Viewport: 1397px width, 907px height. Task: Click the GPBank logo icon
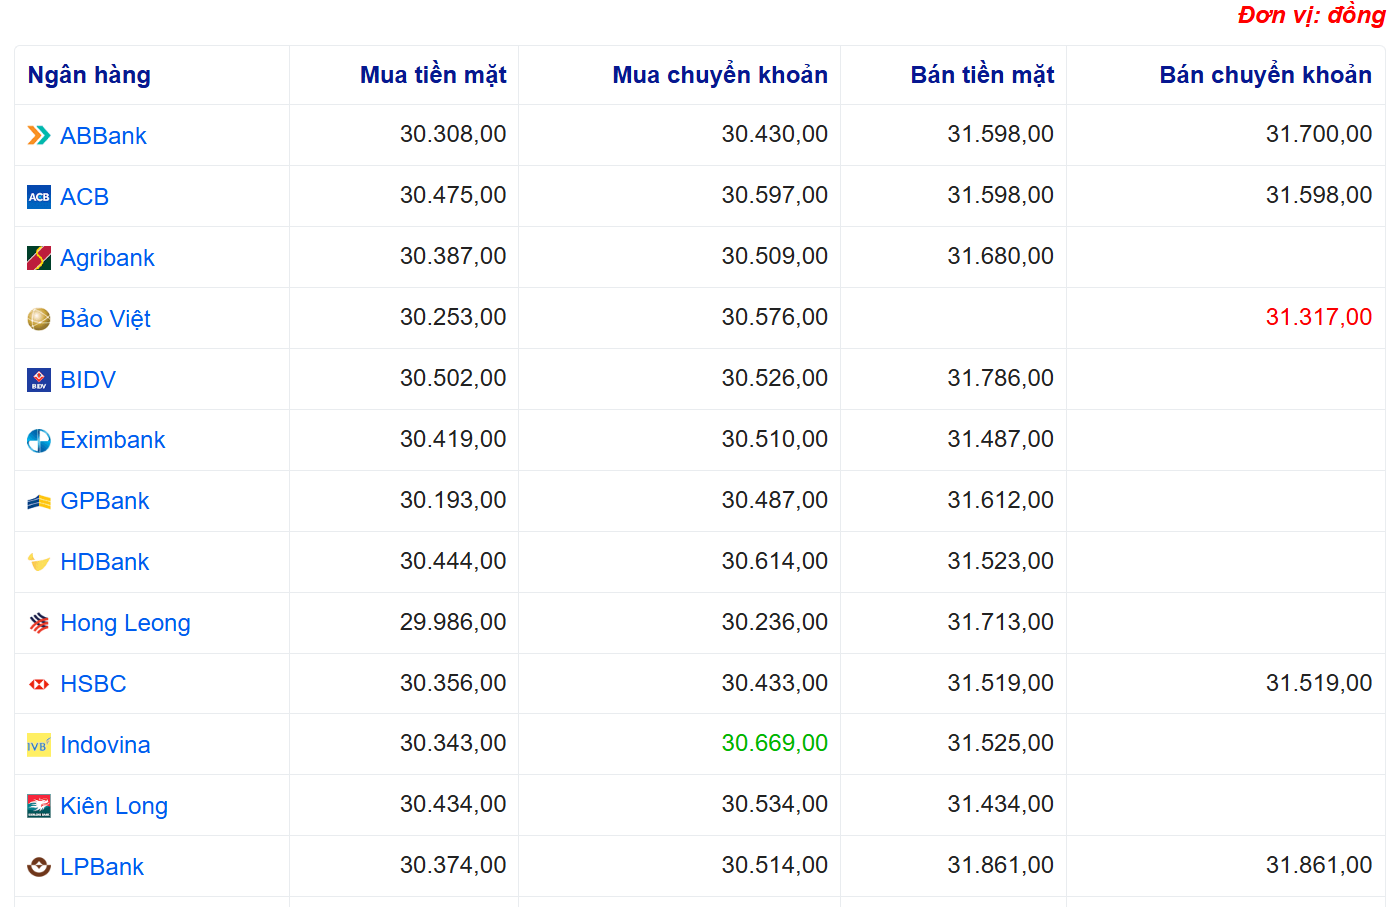pyautogui.click(x=39, y=502)
